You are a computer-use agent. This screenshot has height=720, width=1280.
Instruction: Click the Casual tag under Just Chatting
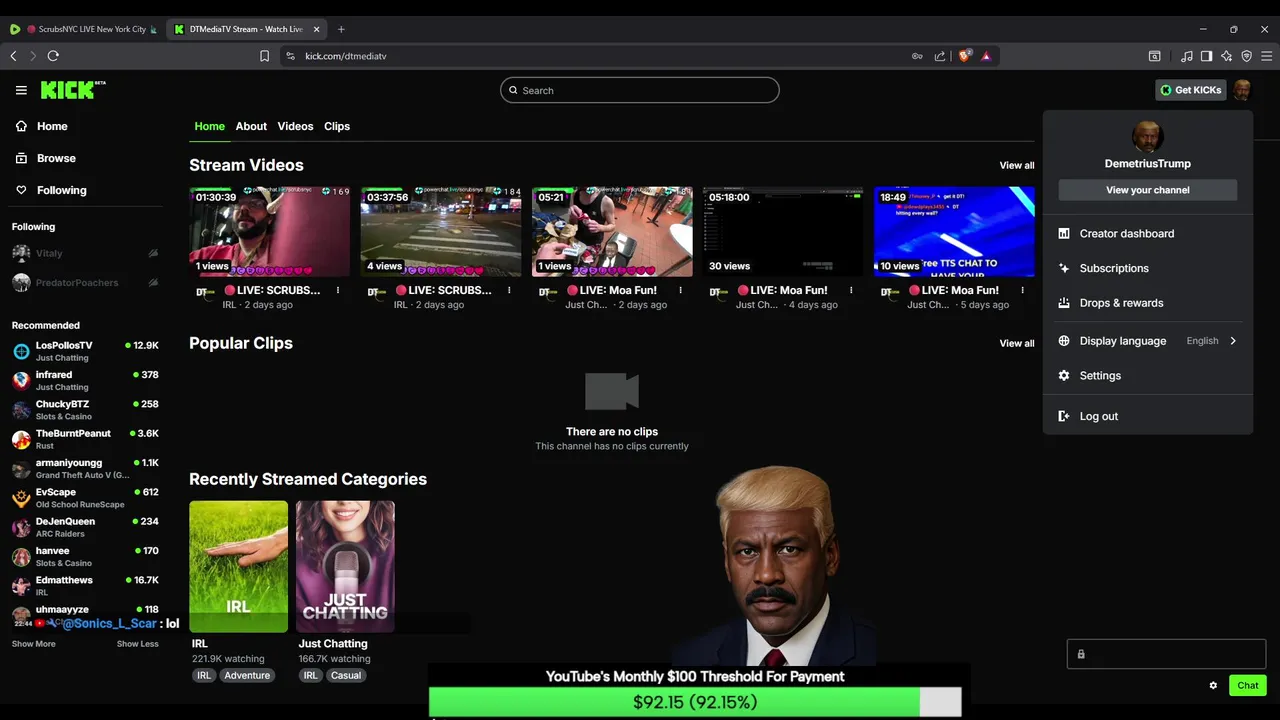click(x=346, y=675)
